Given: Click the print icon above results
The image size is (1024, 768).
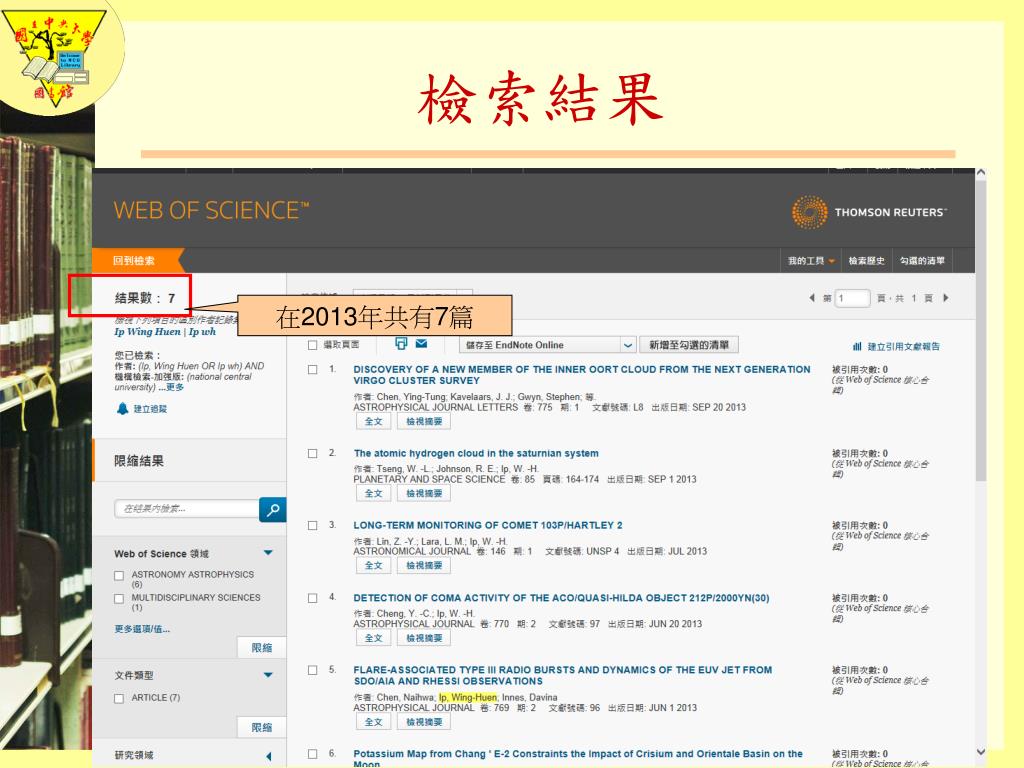Looking at the screenshot, I should coord(401,344).
